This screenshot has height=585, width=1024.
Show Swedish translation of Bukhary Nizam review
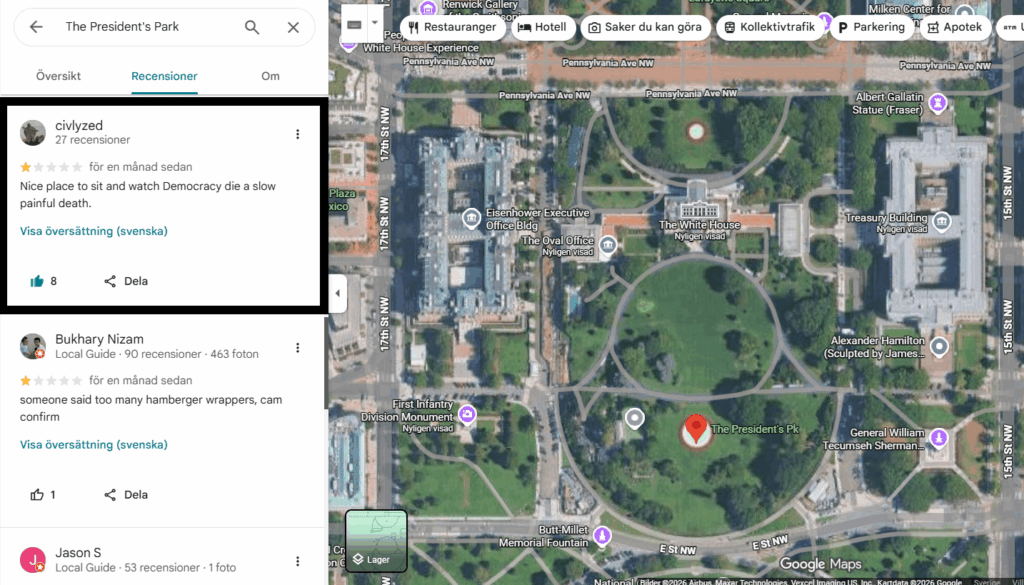[x=93, y=445]
